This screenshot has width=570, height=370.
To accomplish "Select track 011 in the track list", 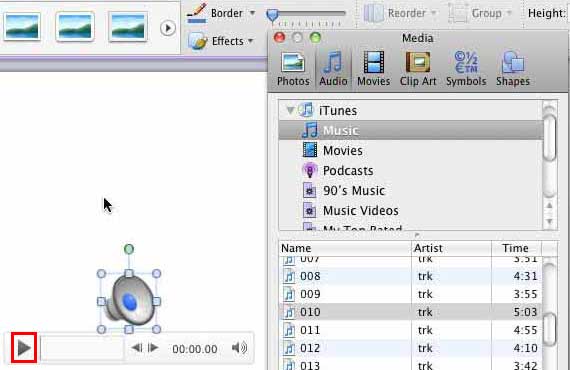I will (411, 330).
